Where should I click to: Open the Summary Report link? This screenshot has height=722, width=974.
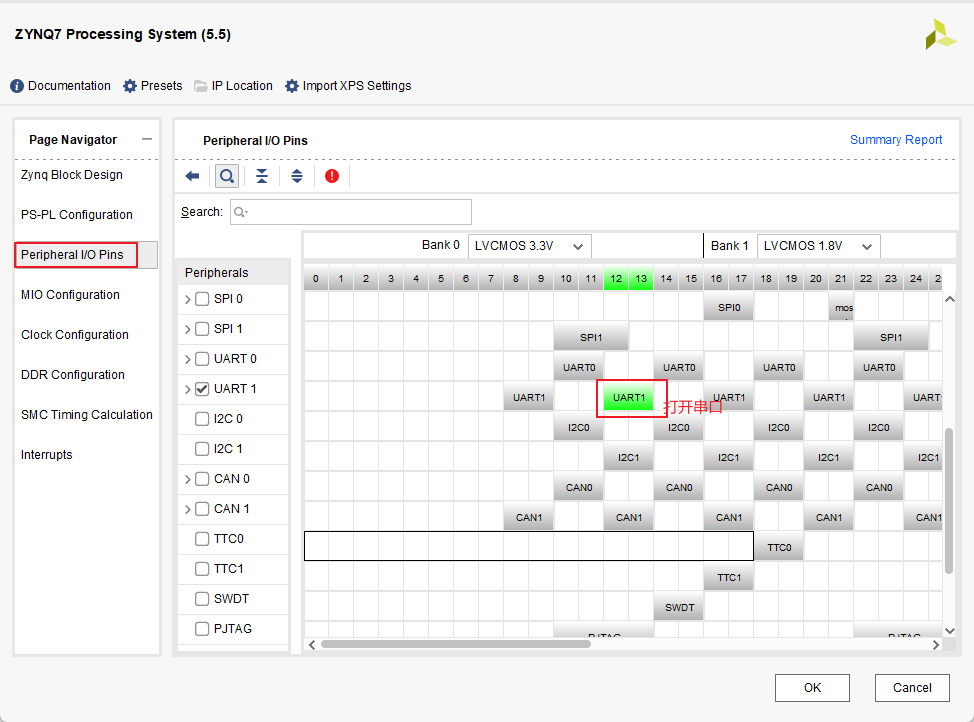[896, 140]
